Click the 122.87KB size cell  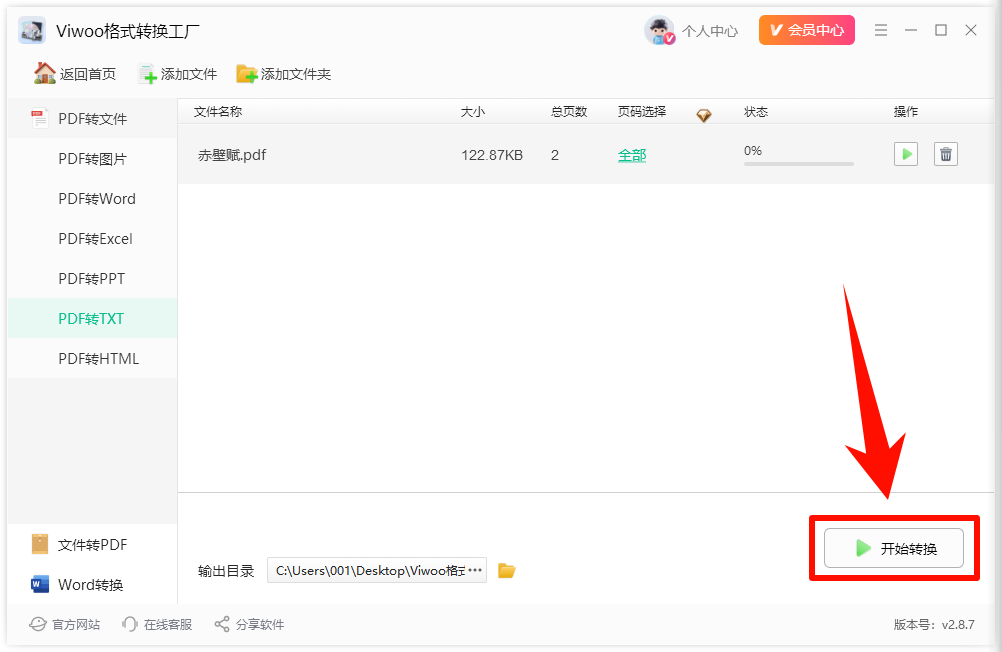click(x=492, y=155)
